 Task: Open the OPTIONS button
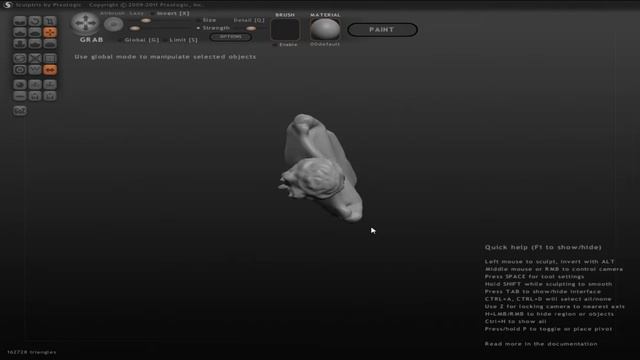pos(231,37)
